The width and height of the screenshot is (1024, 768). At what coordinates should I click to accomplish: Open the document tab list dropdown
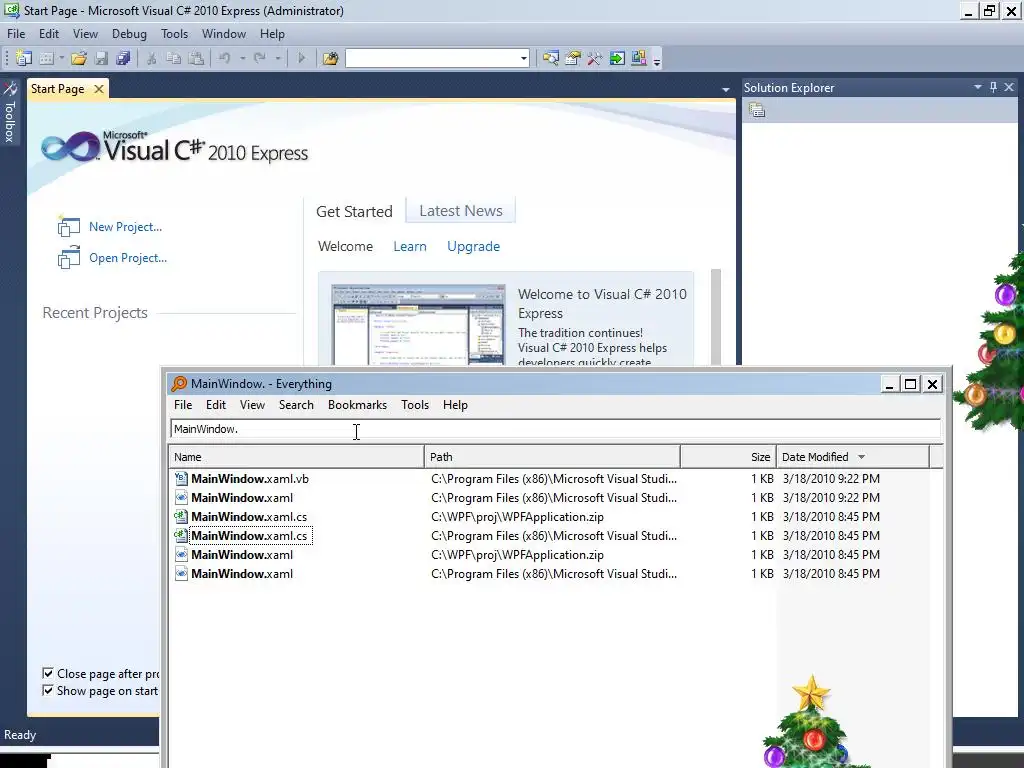726,89
